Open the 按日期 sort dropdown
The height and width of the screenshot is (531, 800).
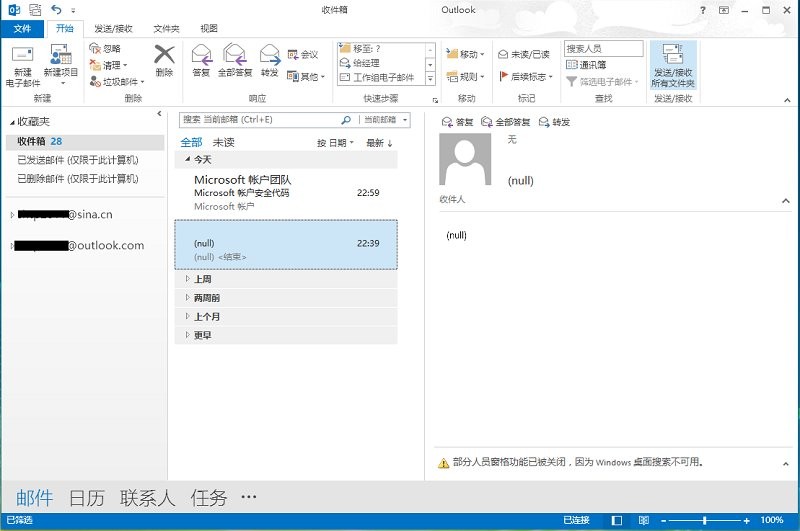[x=335, y=143]
